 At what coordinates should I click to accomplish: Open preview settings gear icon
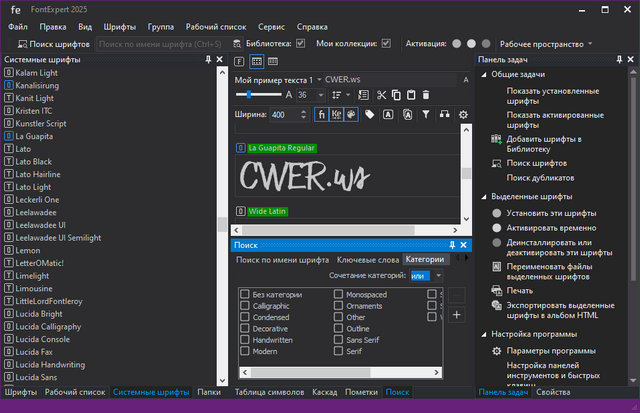pyautogui.click(x=463, y=115)
